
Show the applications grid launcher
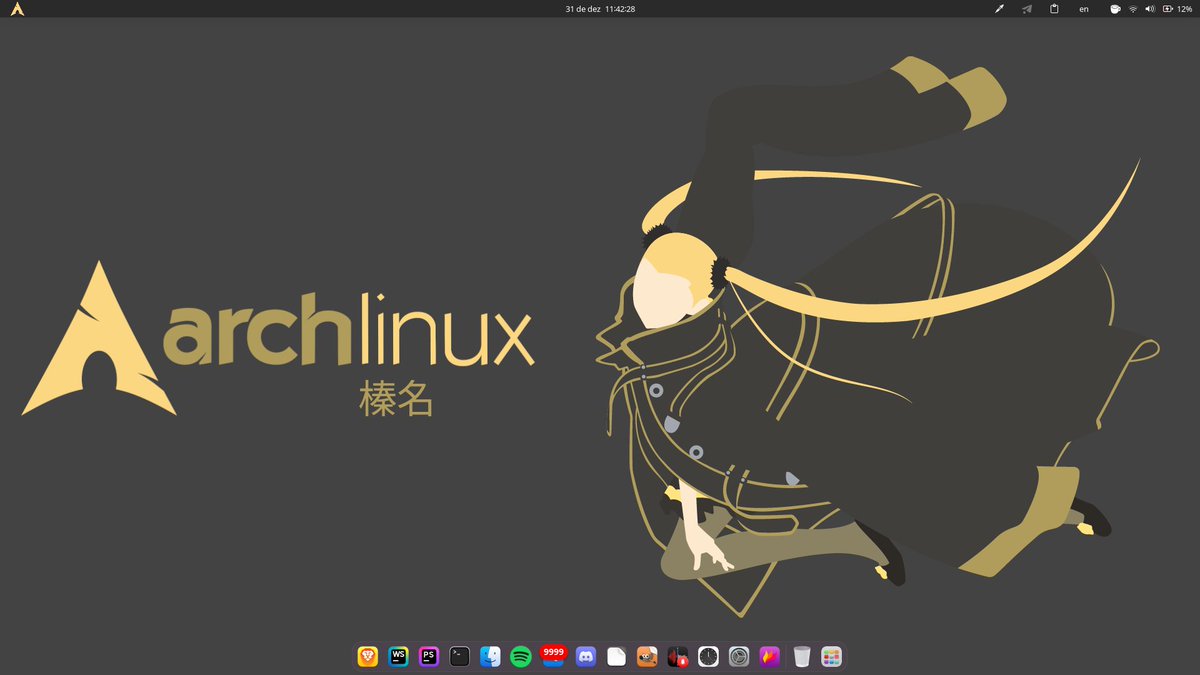click(x=832, y=657)
